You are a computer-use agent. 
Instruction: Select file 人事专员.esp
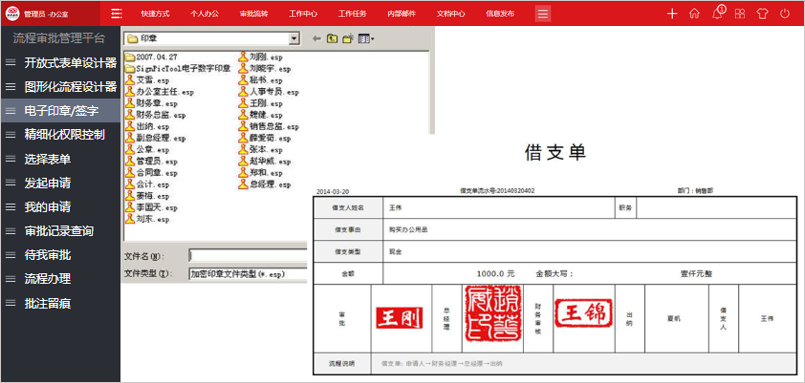point(269,92)
